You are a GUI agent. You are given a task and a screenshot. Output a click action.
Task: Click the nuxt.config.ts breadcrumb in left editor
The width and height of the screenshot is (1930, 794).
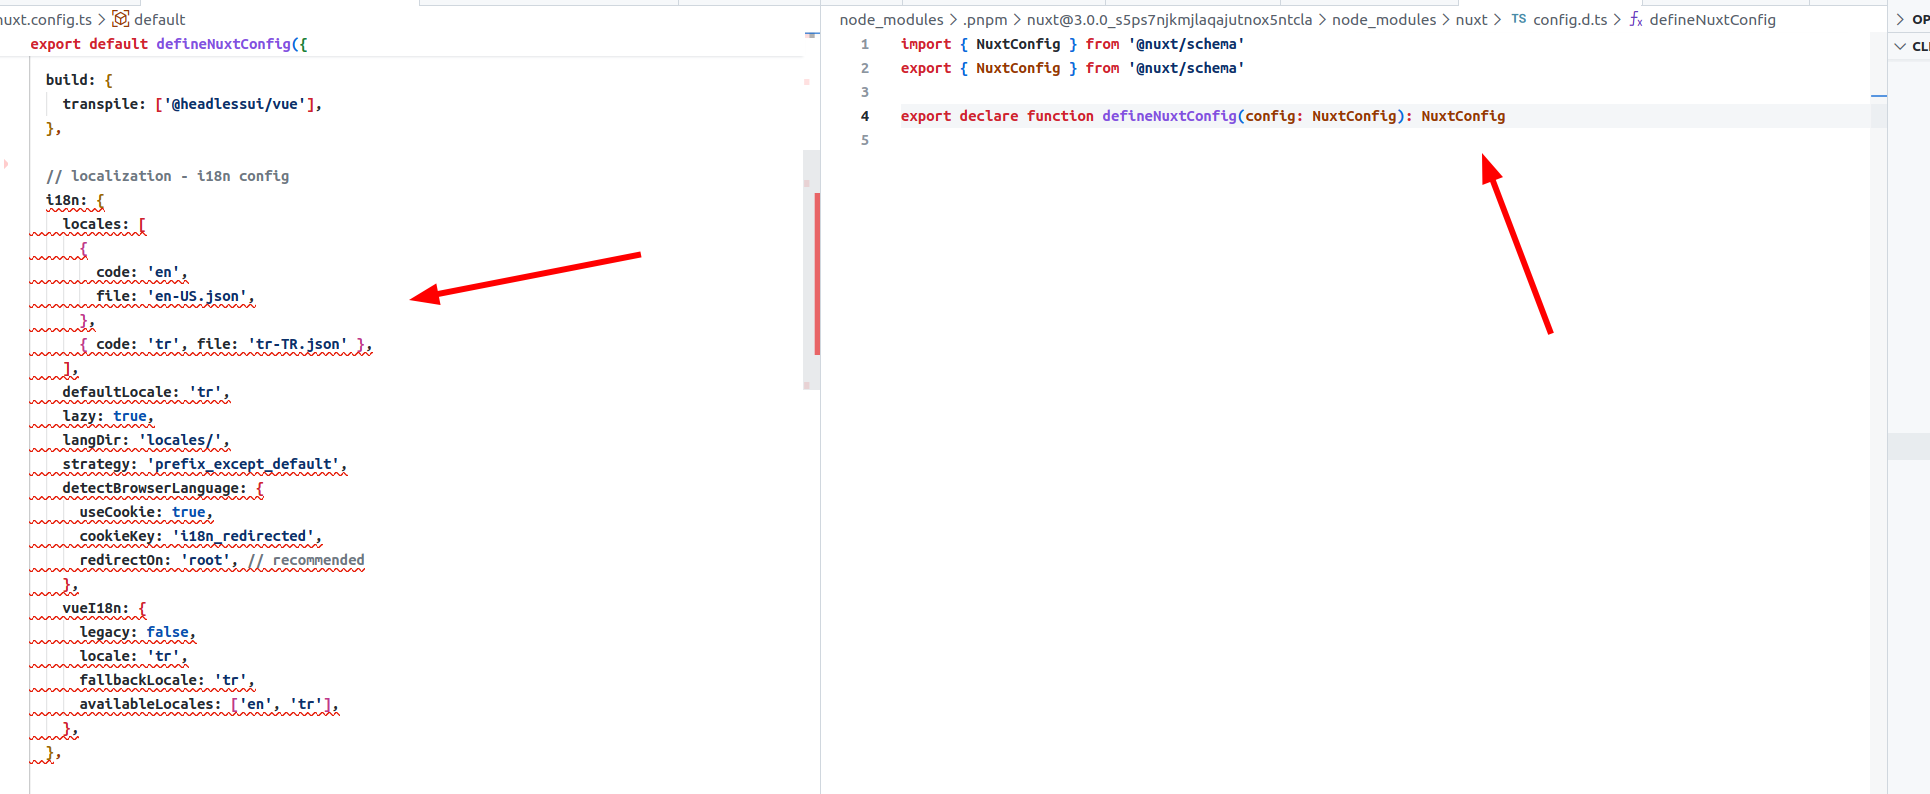coord(46,19)
